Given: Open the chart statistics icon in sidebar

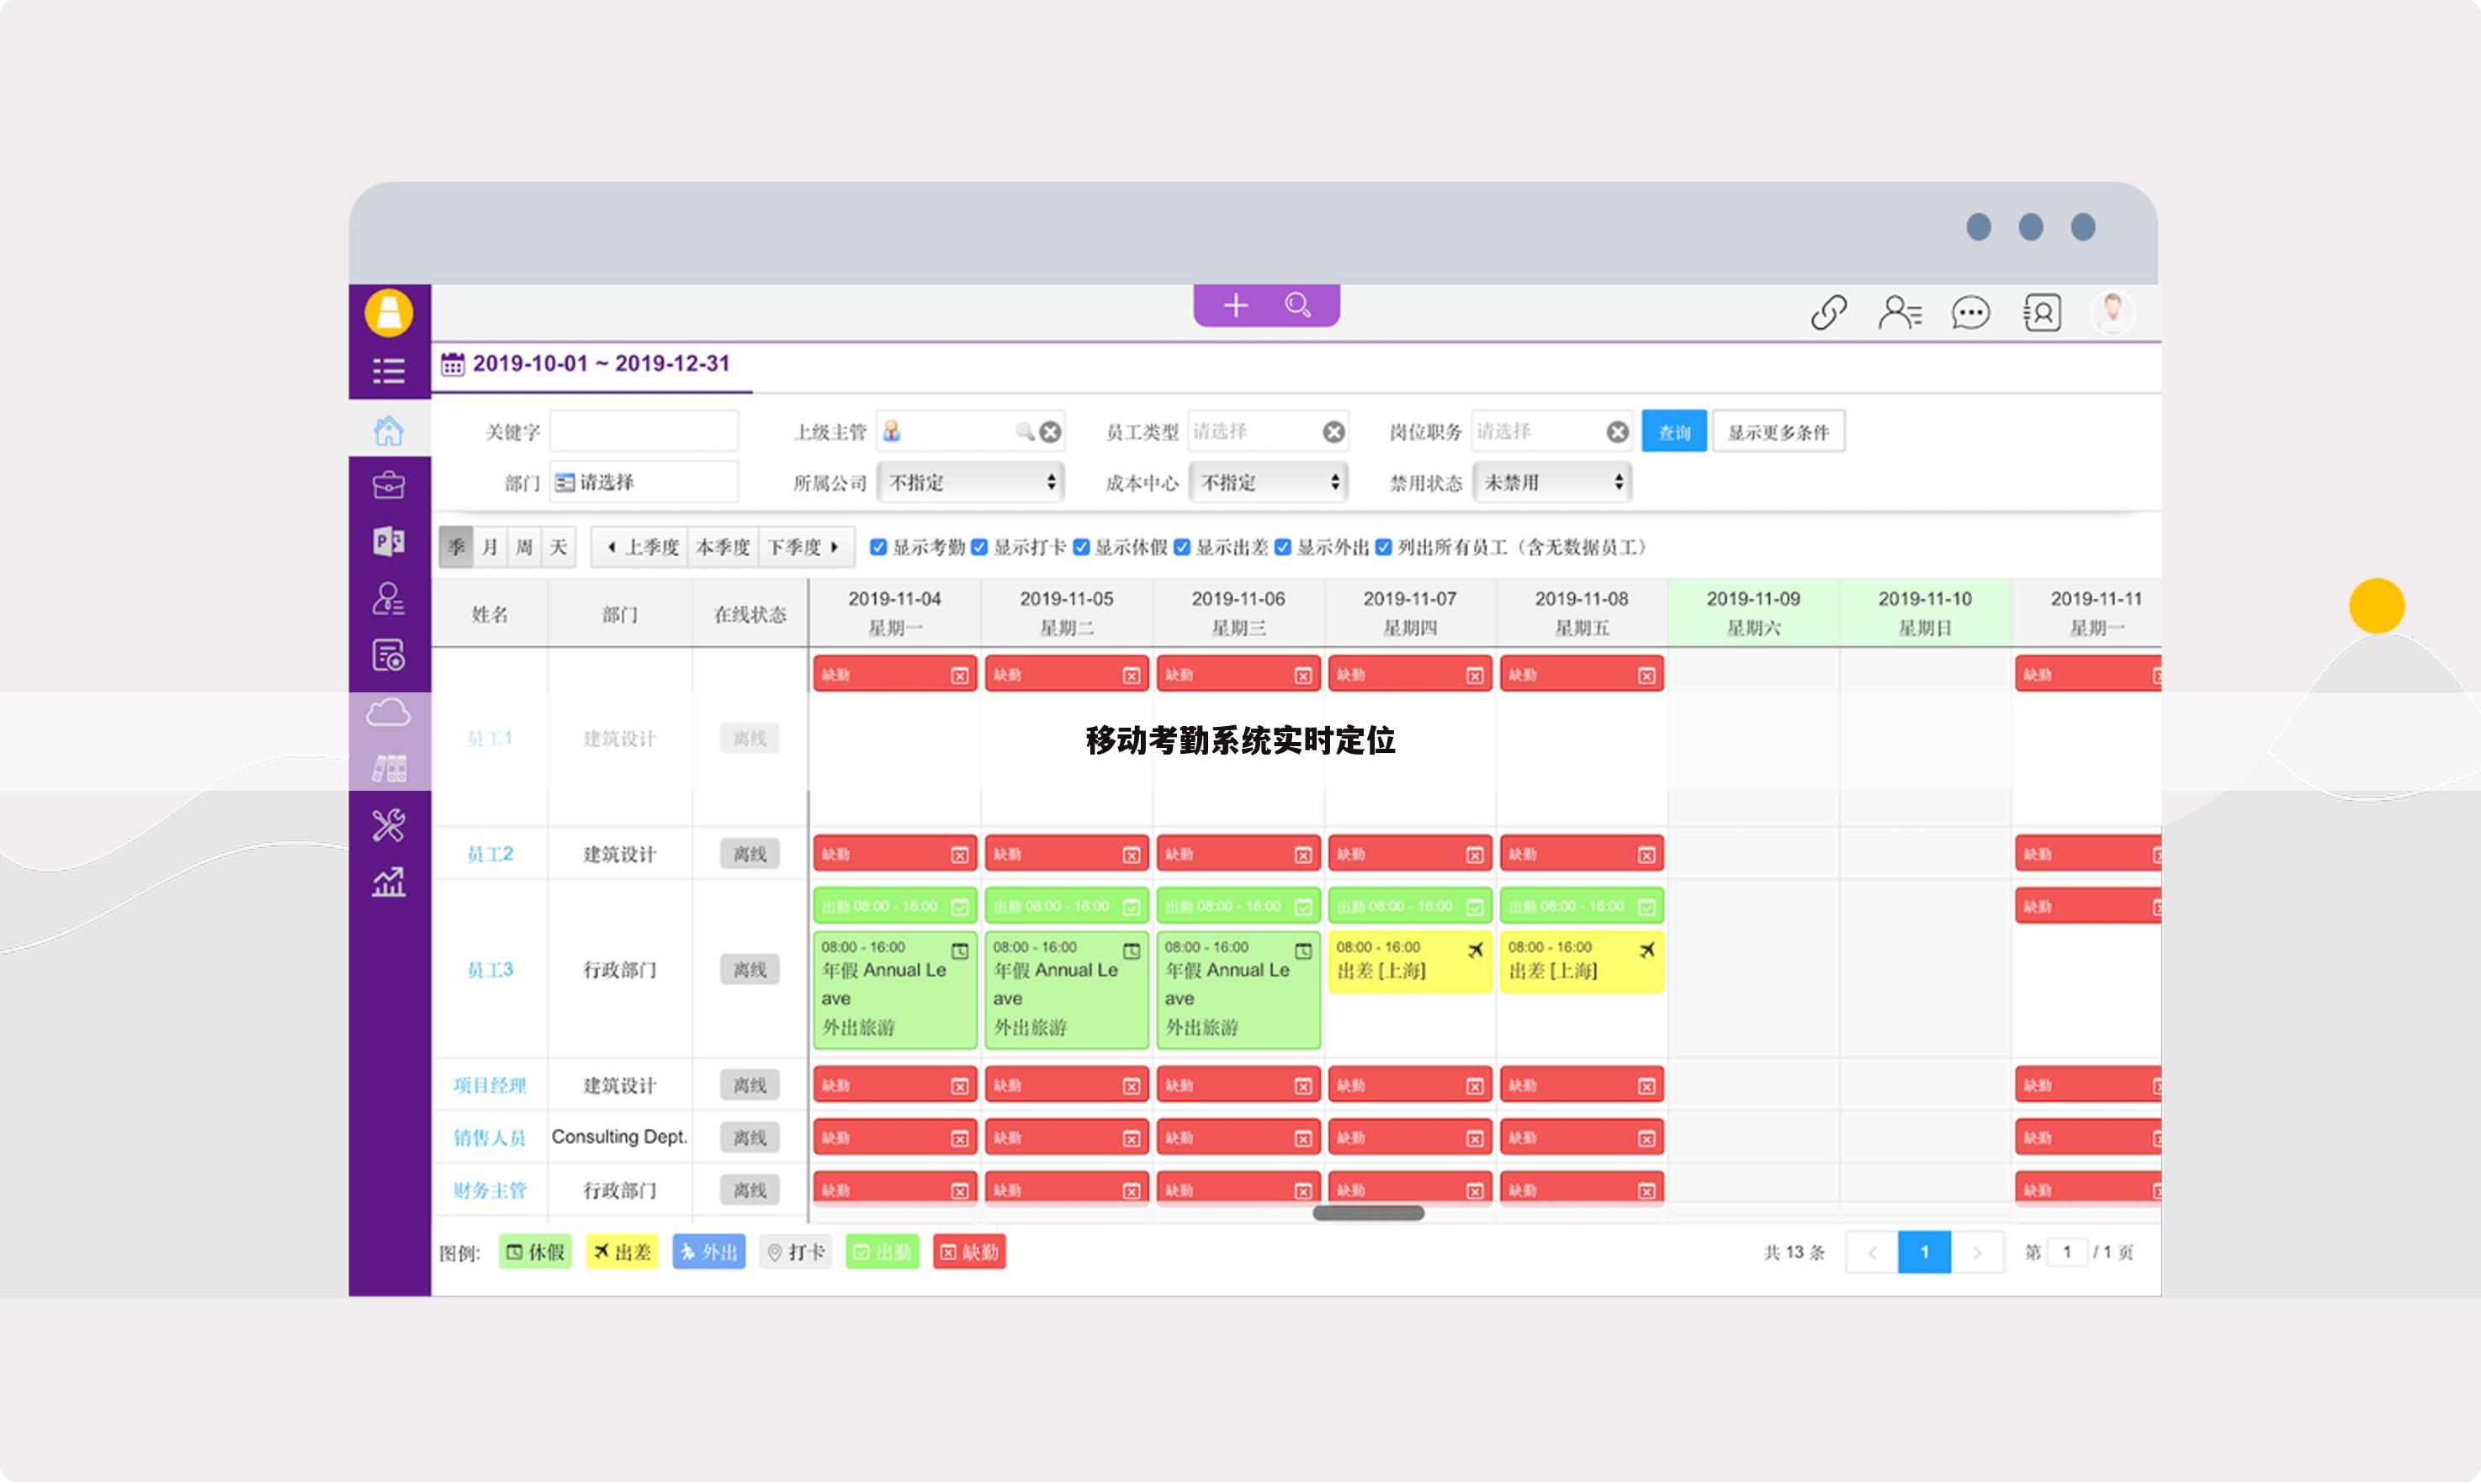Looking at the screenshot, I should (389, 882).
